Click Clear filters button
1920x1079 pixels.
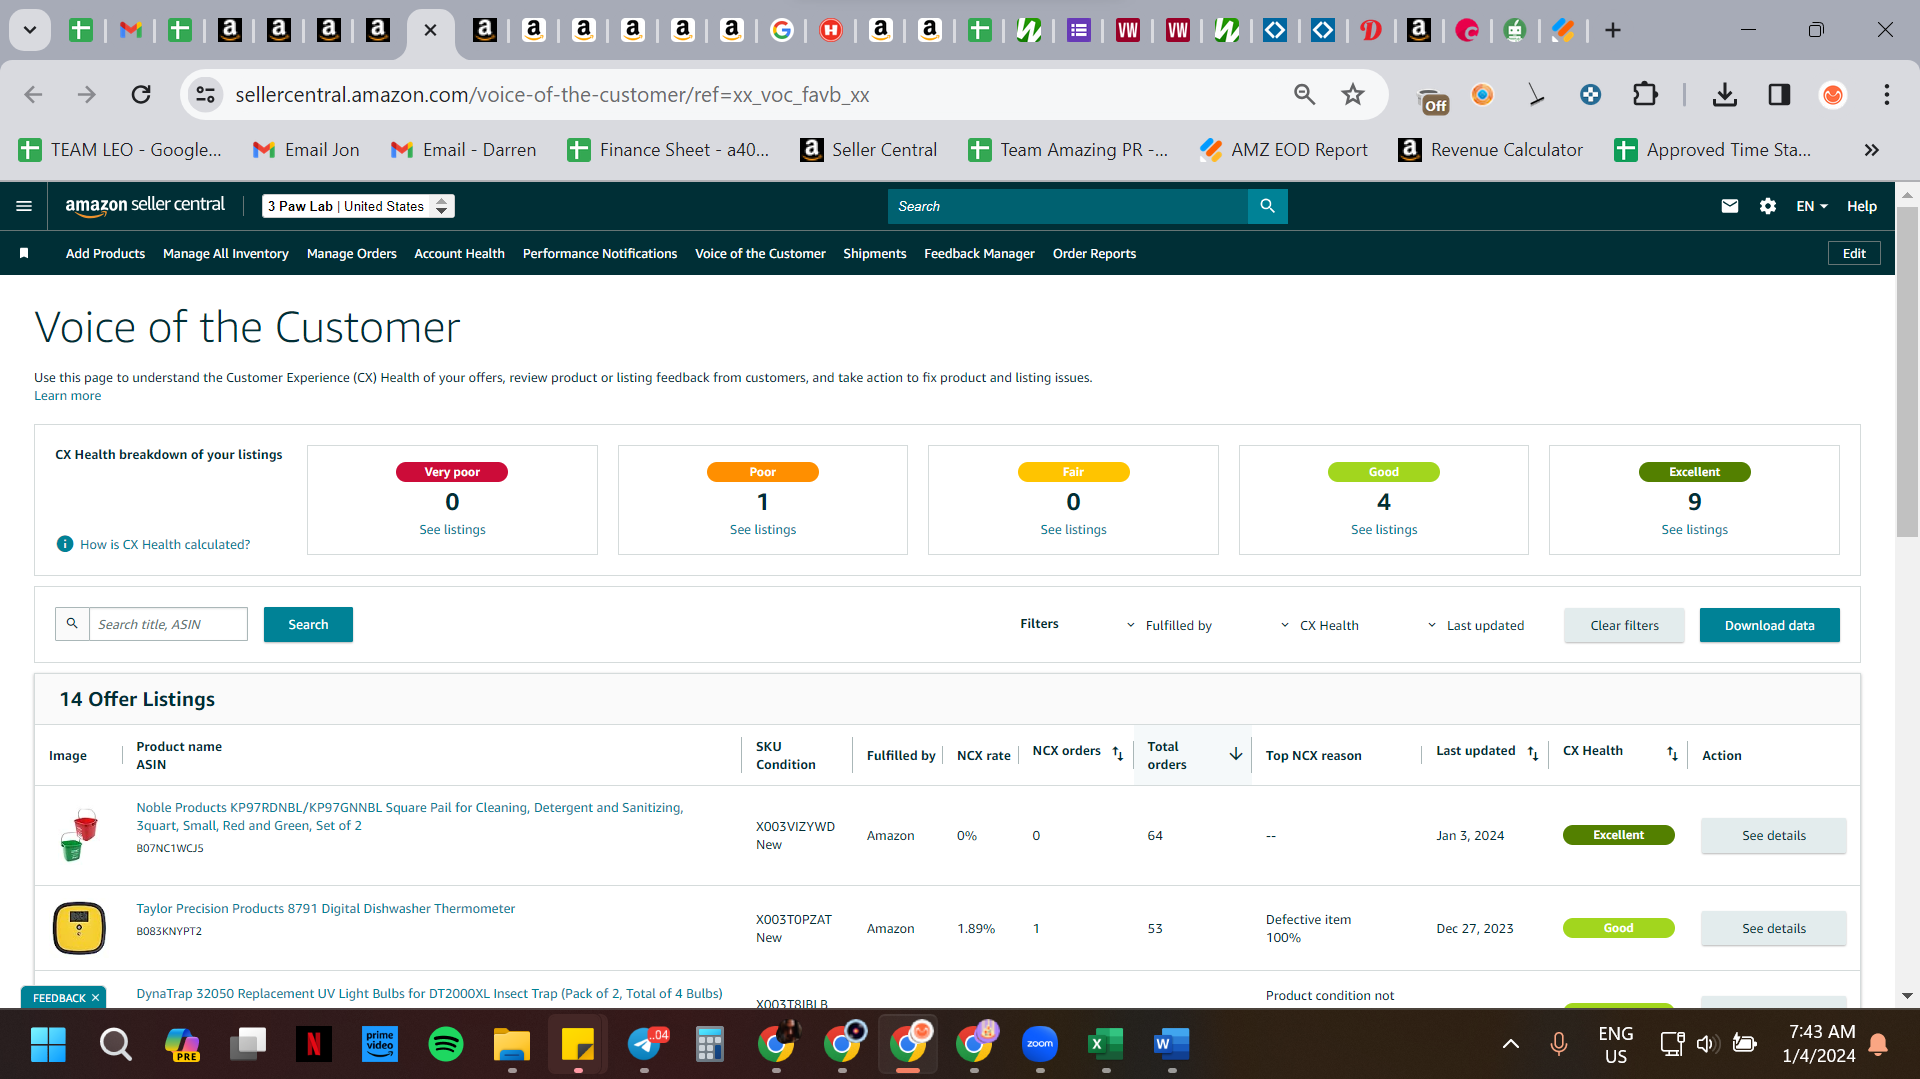click(1624, 625)
